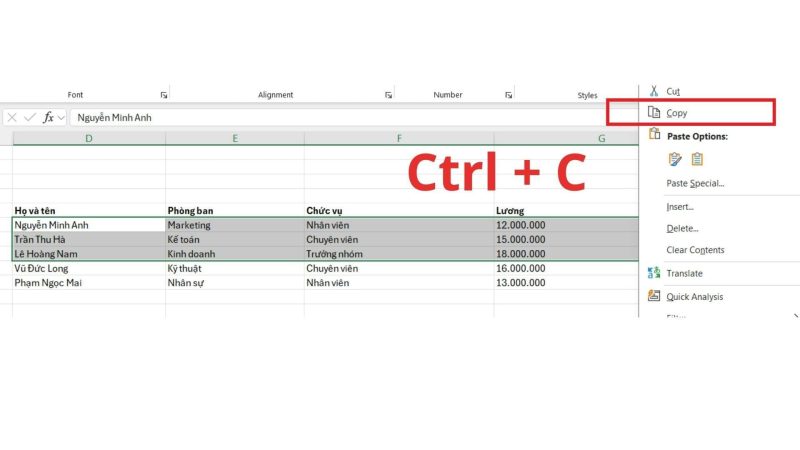Viewport: 800px width, 450px height.
Task: Select column E header
Action: 235,138
